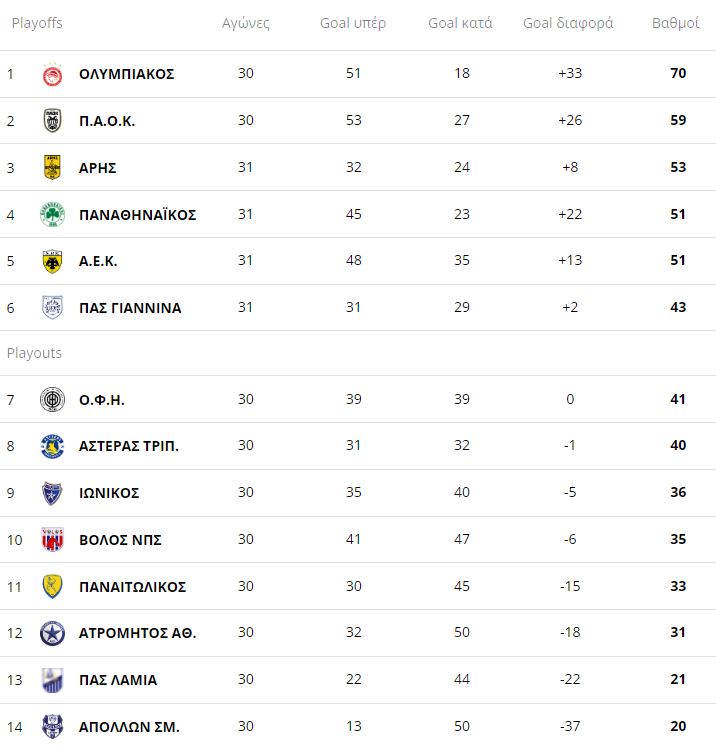
Task: Click the P.A.O.K. club logo
Action: click(52, 121)
